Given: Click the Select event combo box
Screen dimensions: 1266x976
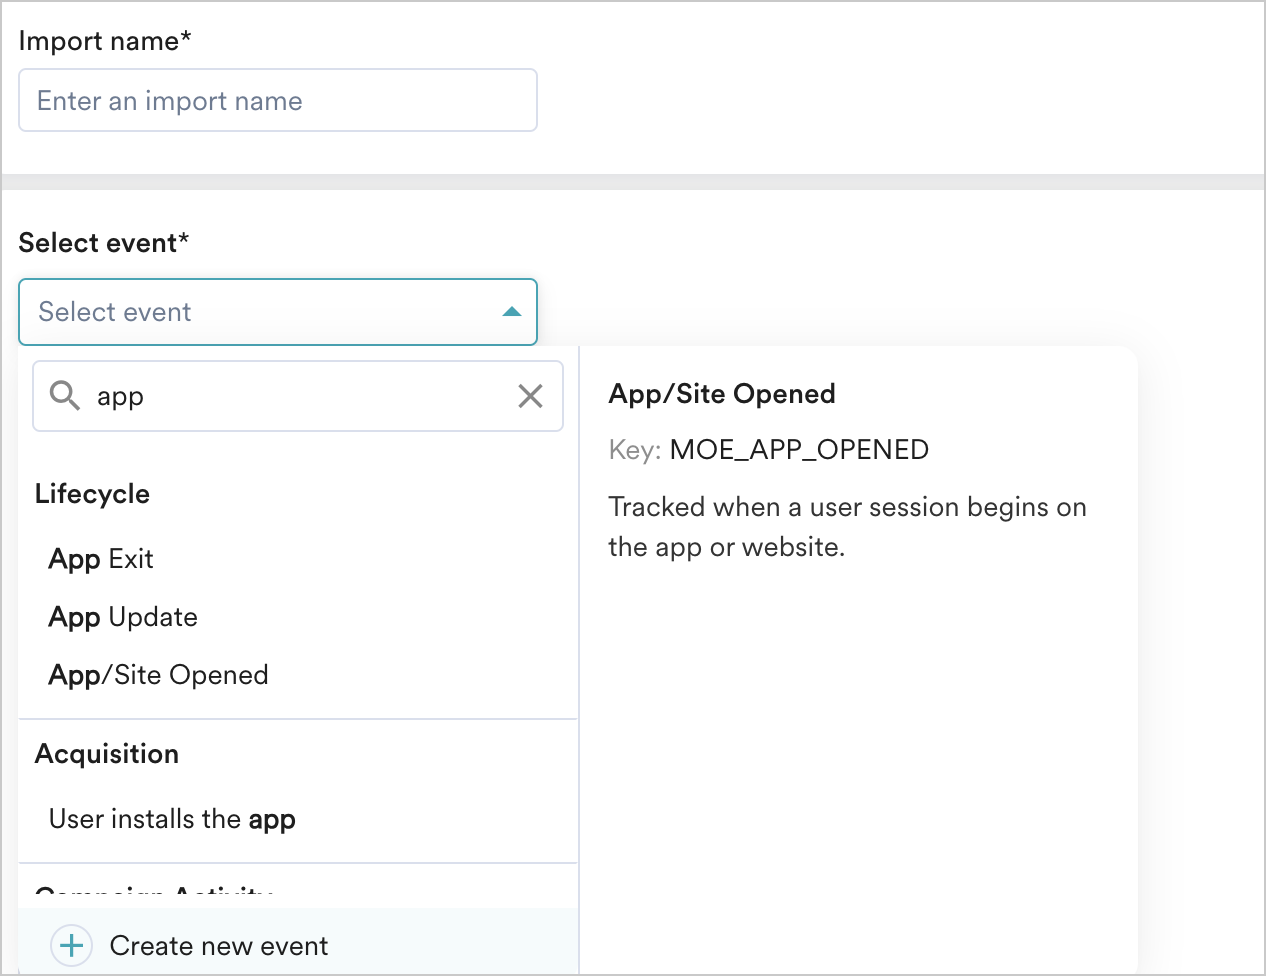Looking at the screenshot, I should click(260, 312).
